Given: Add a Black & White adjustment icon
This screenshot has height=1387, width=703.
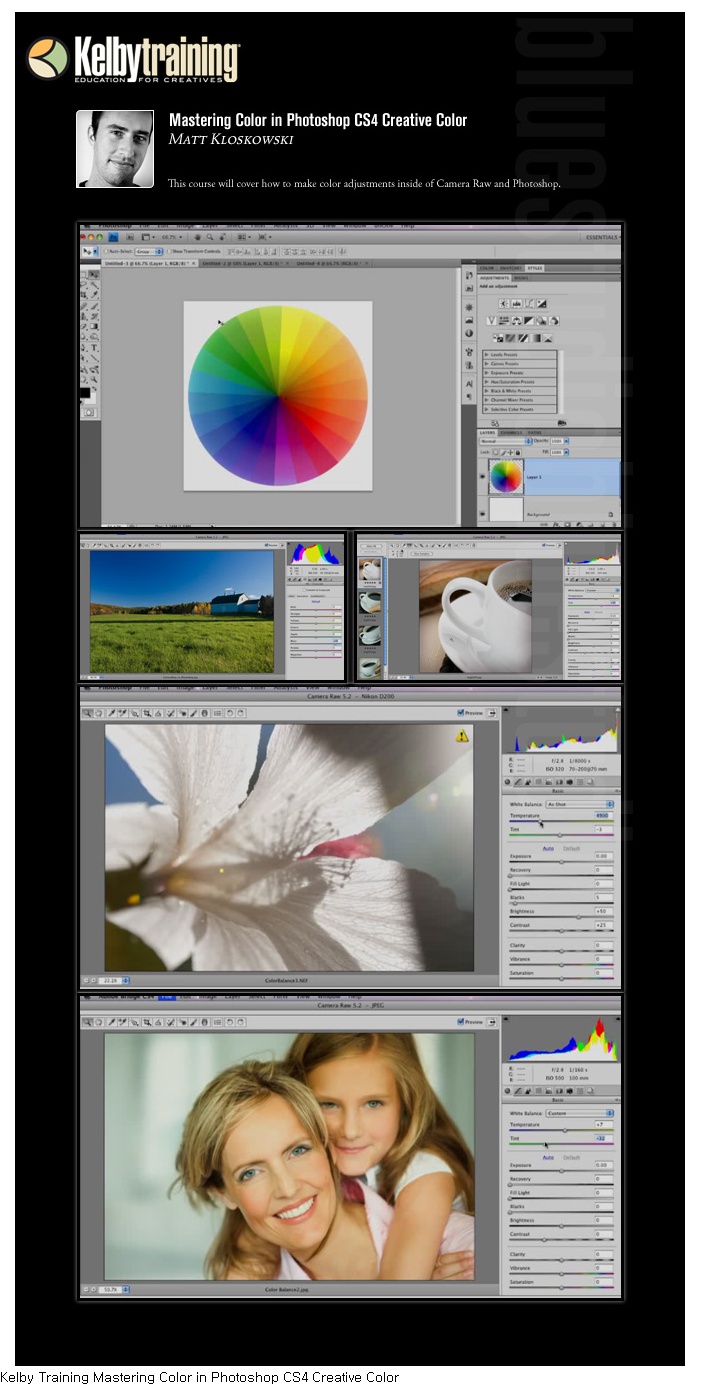Looking at the screenshot, I should (x=529, y=321).
